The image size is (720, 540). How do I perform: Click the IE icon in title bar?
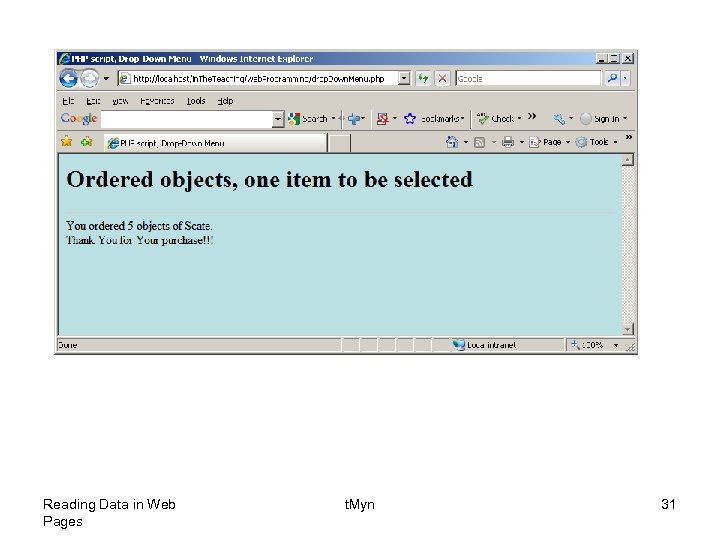coord(64,59)
